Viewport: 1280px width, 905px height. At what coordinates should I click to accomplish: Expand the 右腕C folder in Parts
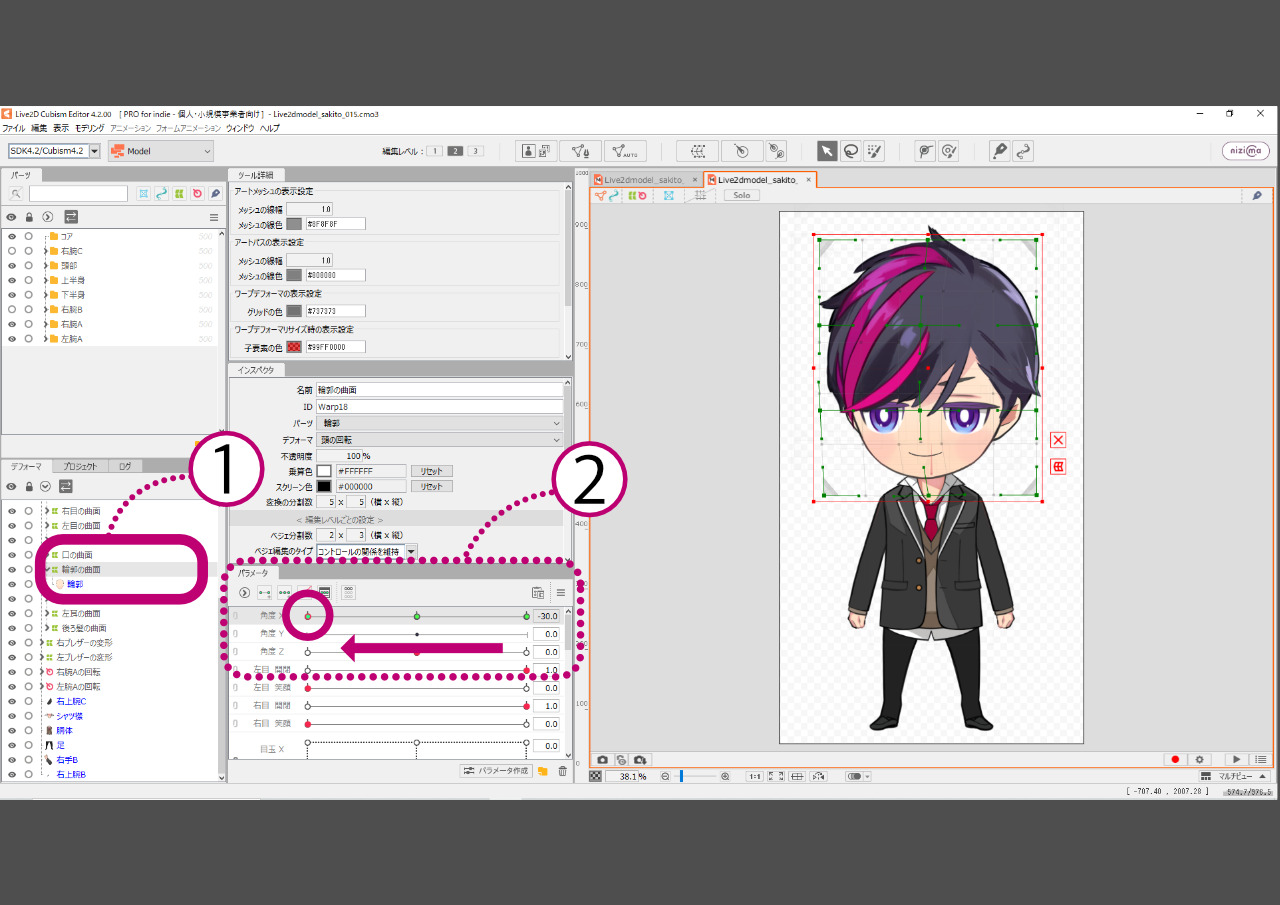pos(45,251)
